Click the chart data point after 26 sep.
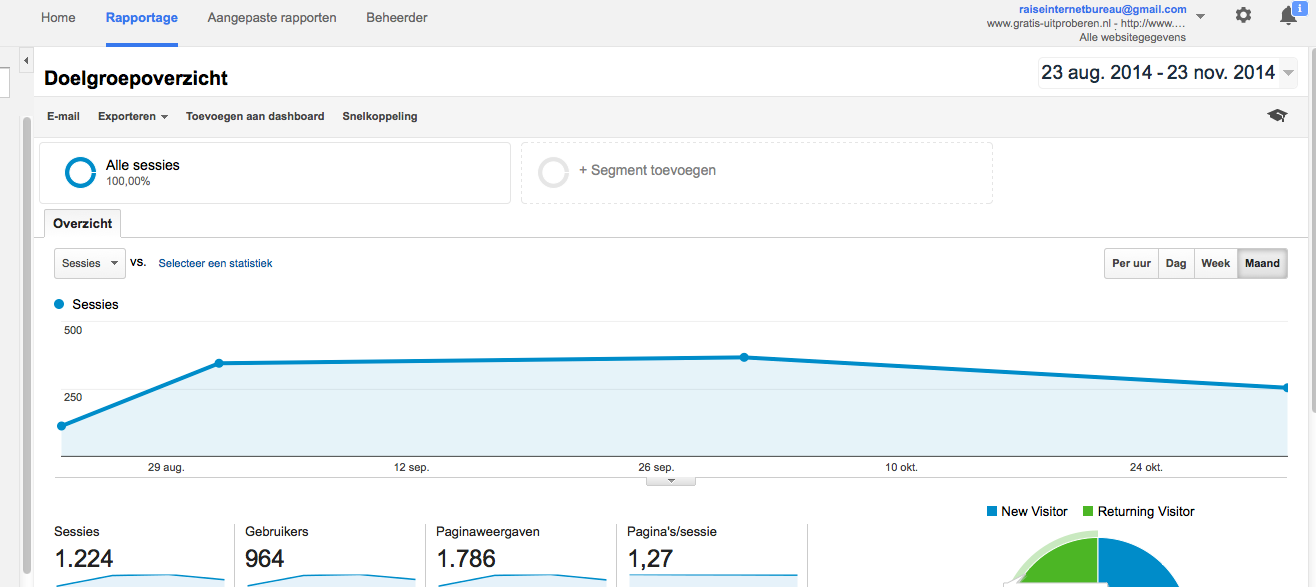 (744, 357)
